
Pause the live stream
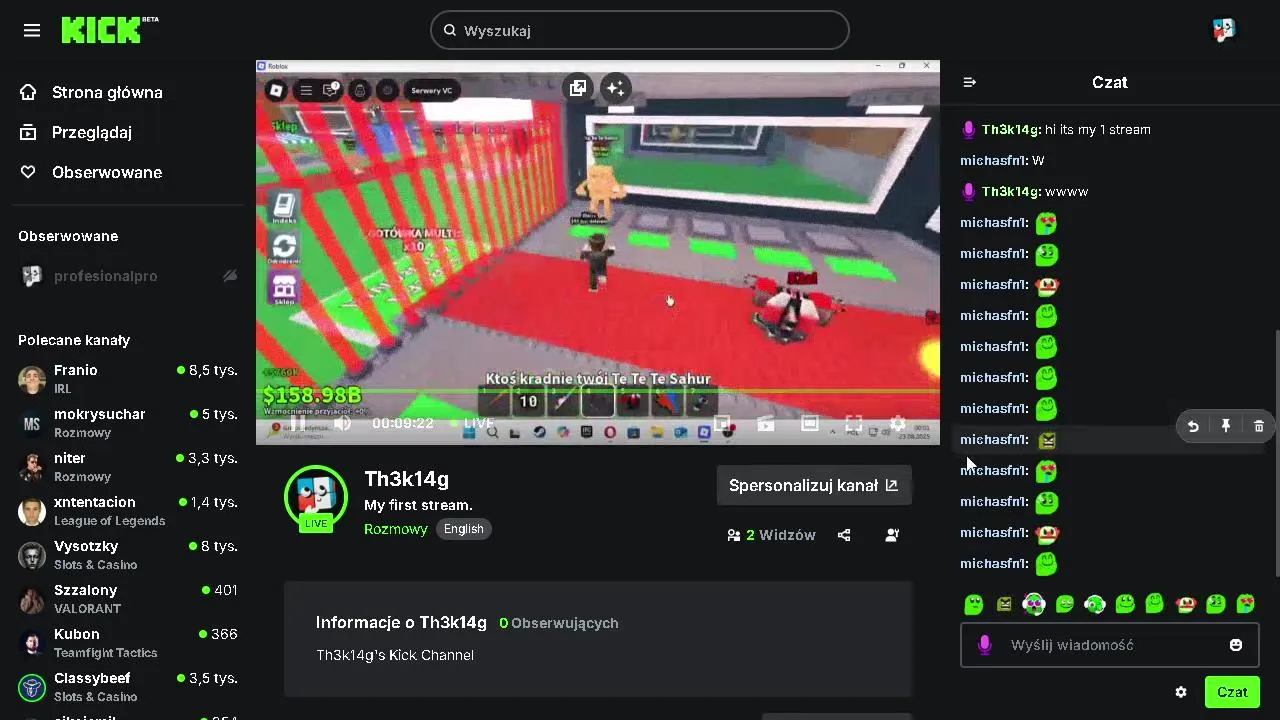pos(298,424)
